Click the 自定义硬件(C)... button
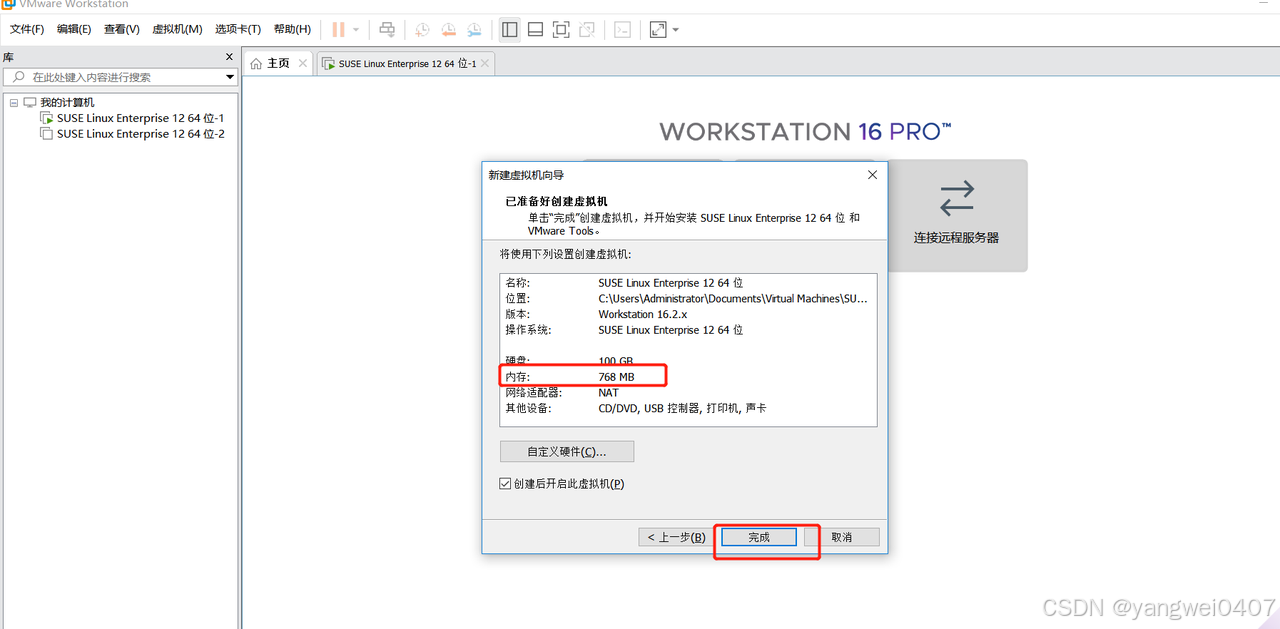The height and width of the screenshot is (629, 1280). (567, 452)
